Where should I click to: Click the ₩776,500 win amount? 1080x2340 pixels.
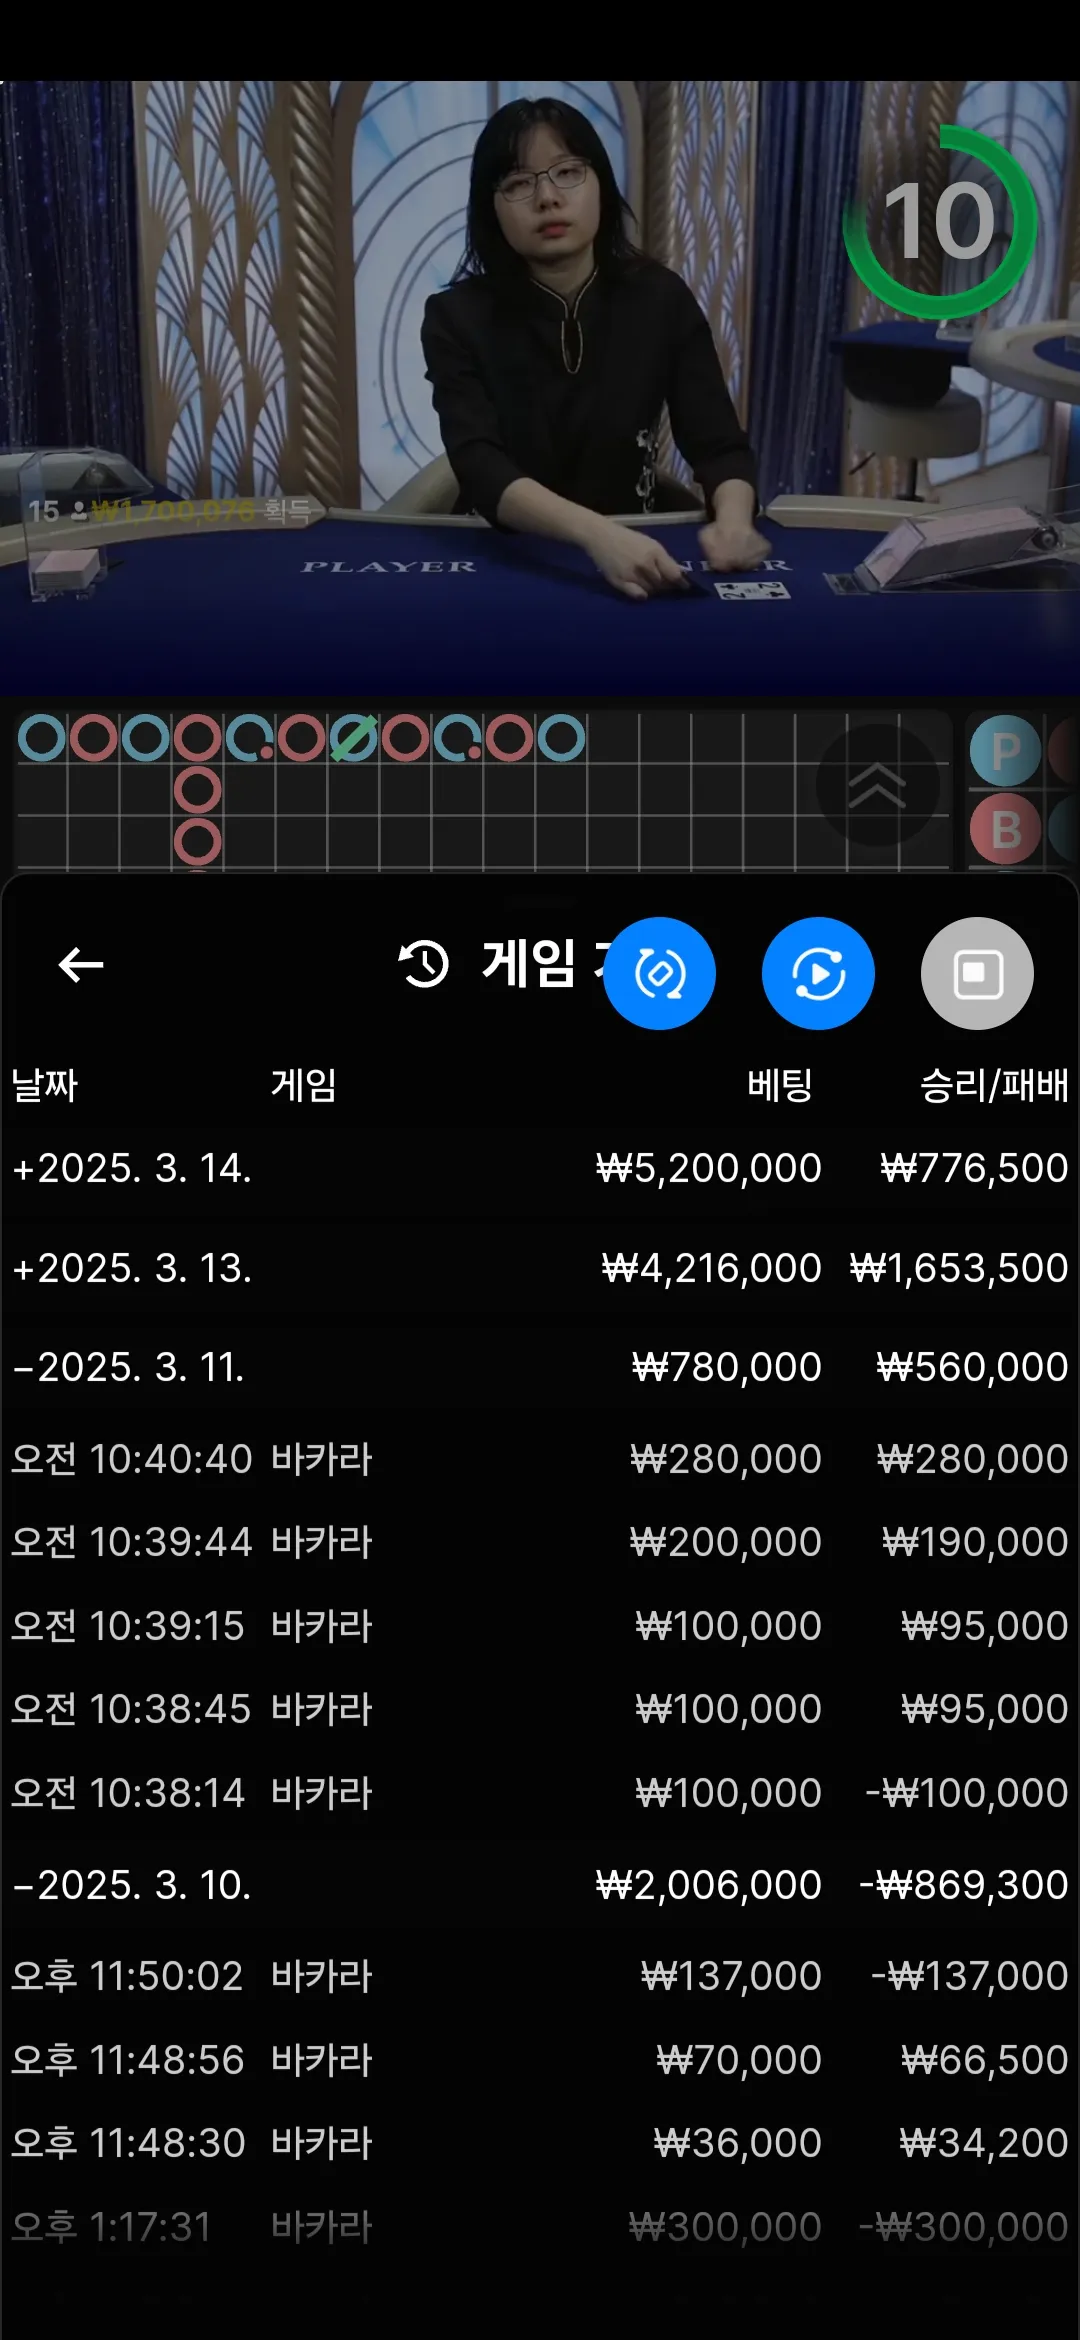coord(974,1168)
